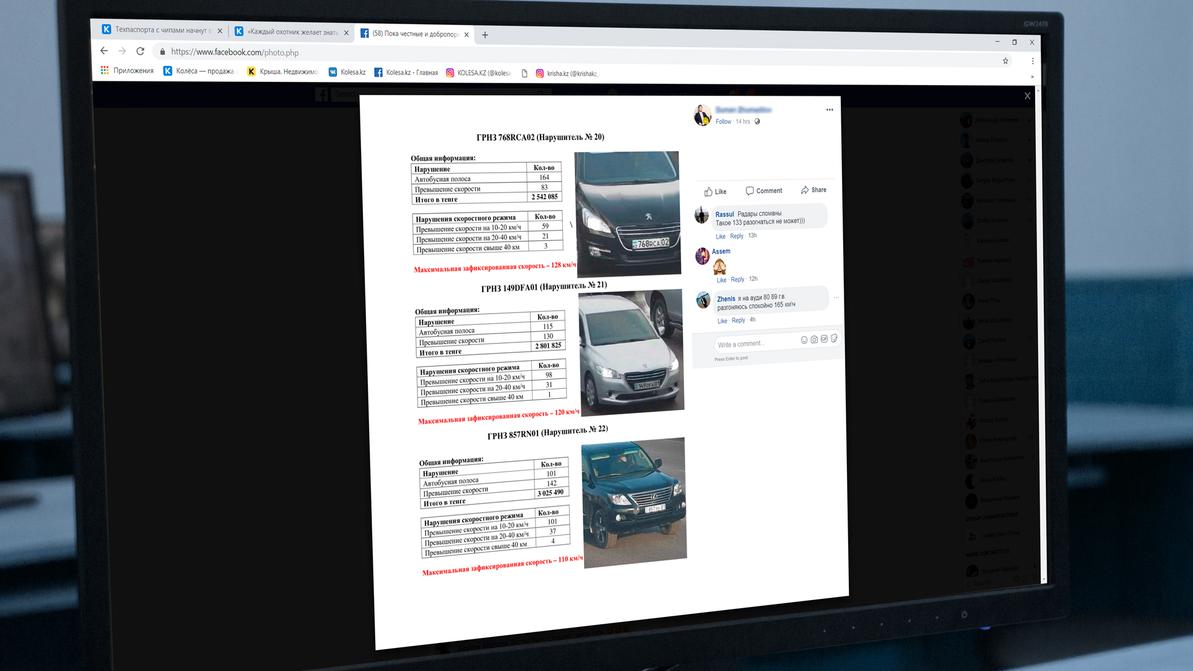Close the active Facebook tab
The height and width of the screenshot is (671, 1193).
pyautogui.click(x=466, y=34)
